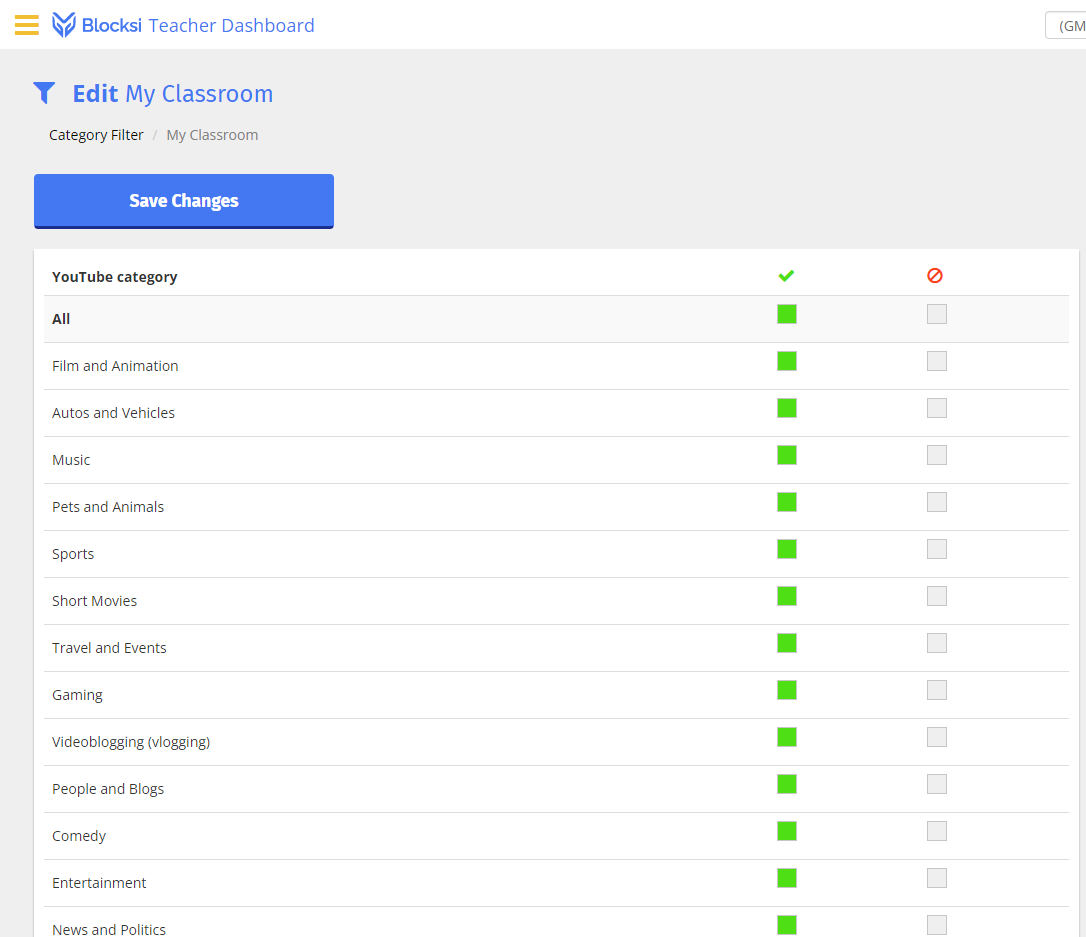Click the Blocksi shield logo
Image resolution: width=1086 pixels, height=937 pixels.
[x=64, y=25]
